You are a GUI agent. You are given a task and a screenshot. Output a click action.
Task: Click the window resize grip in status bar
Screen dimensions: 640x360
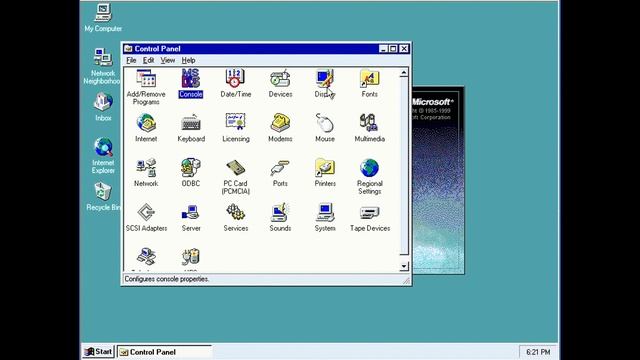click(406, 280)
